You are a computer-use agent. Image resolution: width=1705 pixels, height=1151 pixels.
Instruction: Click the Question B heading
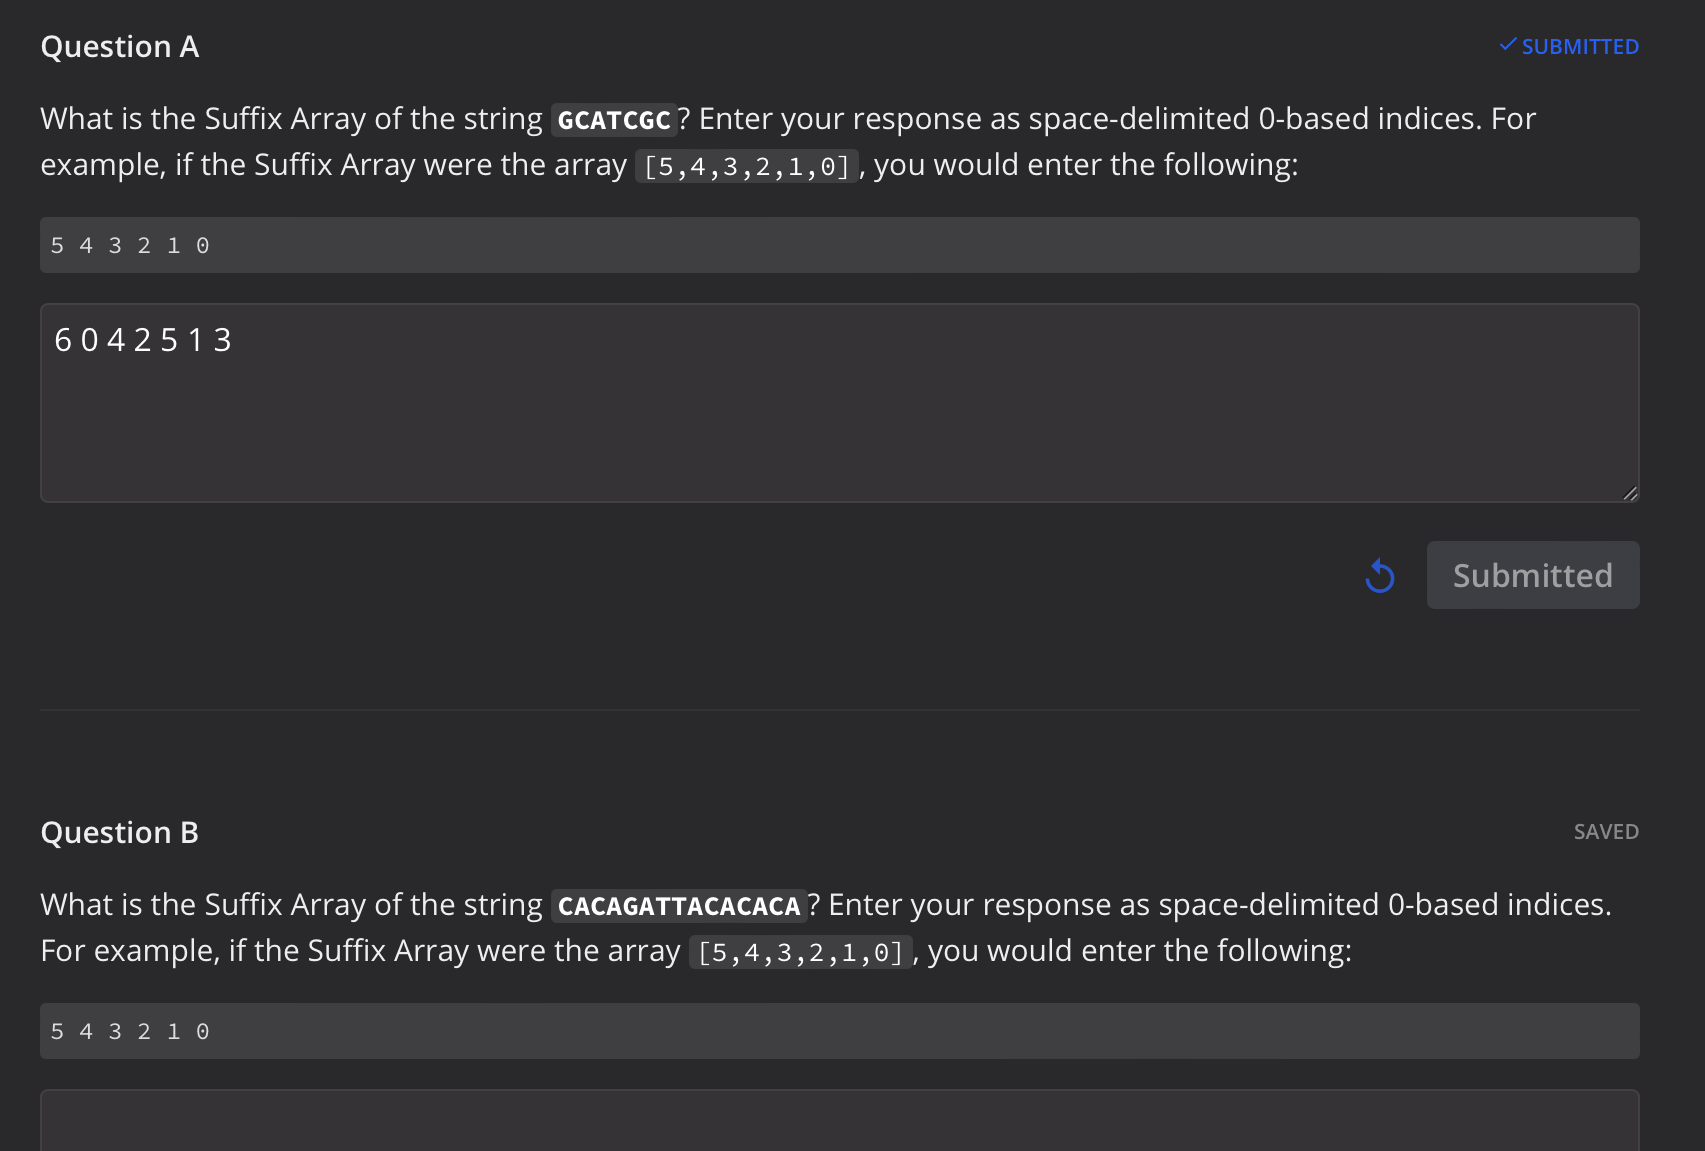point(119,831)
